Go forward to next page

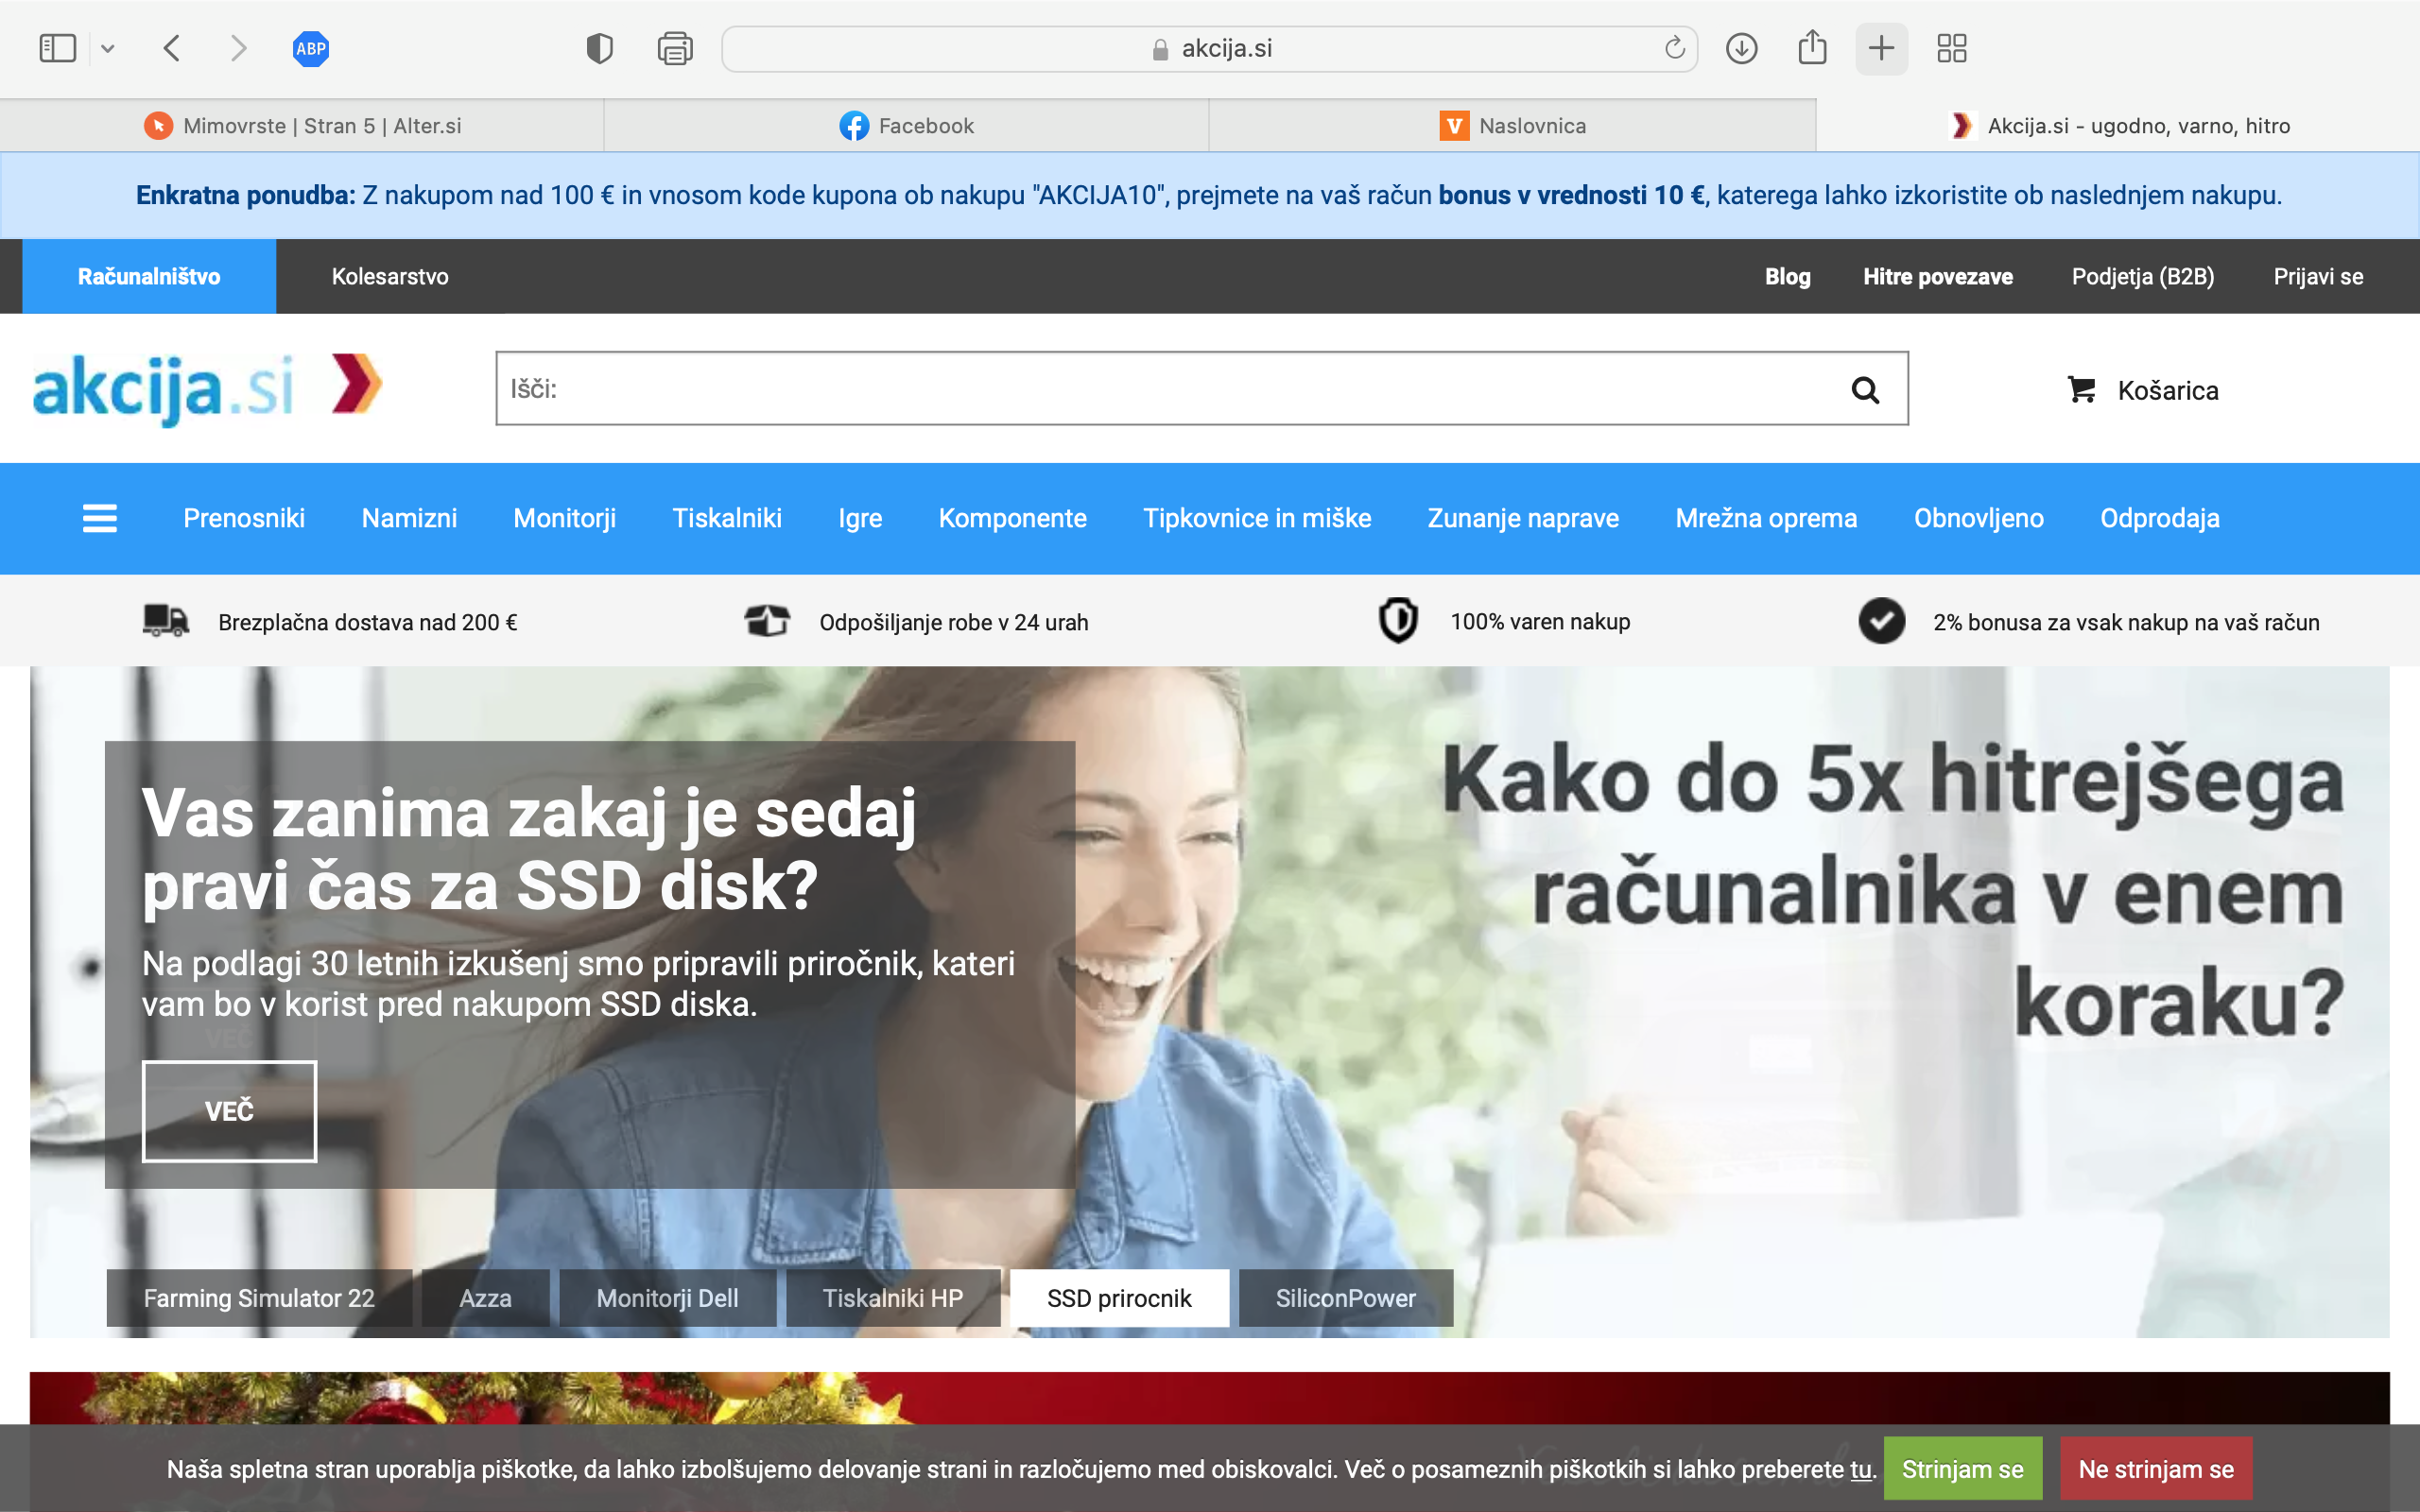tap(238, 48)
